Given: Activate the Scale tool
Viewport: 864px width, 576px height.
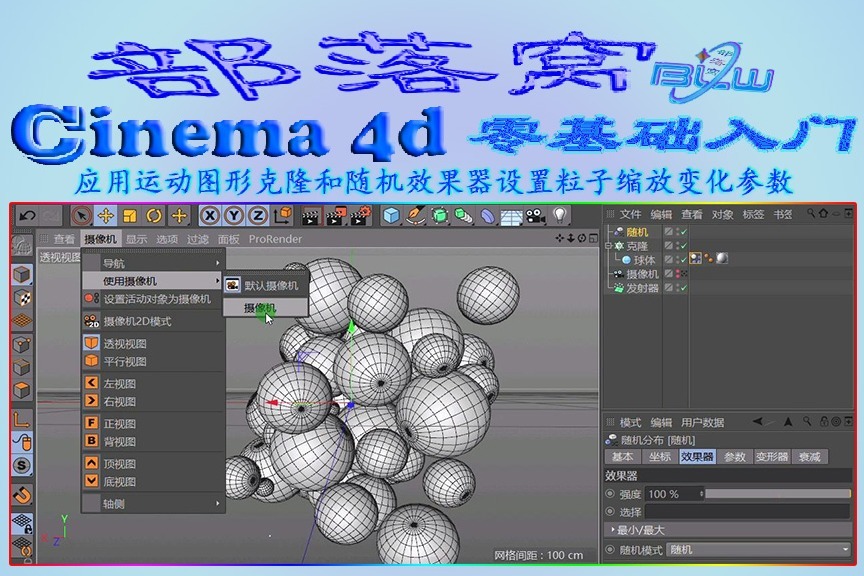Looking at the screenshot, I should [129, 216].
